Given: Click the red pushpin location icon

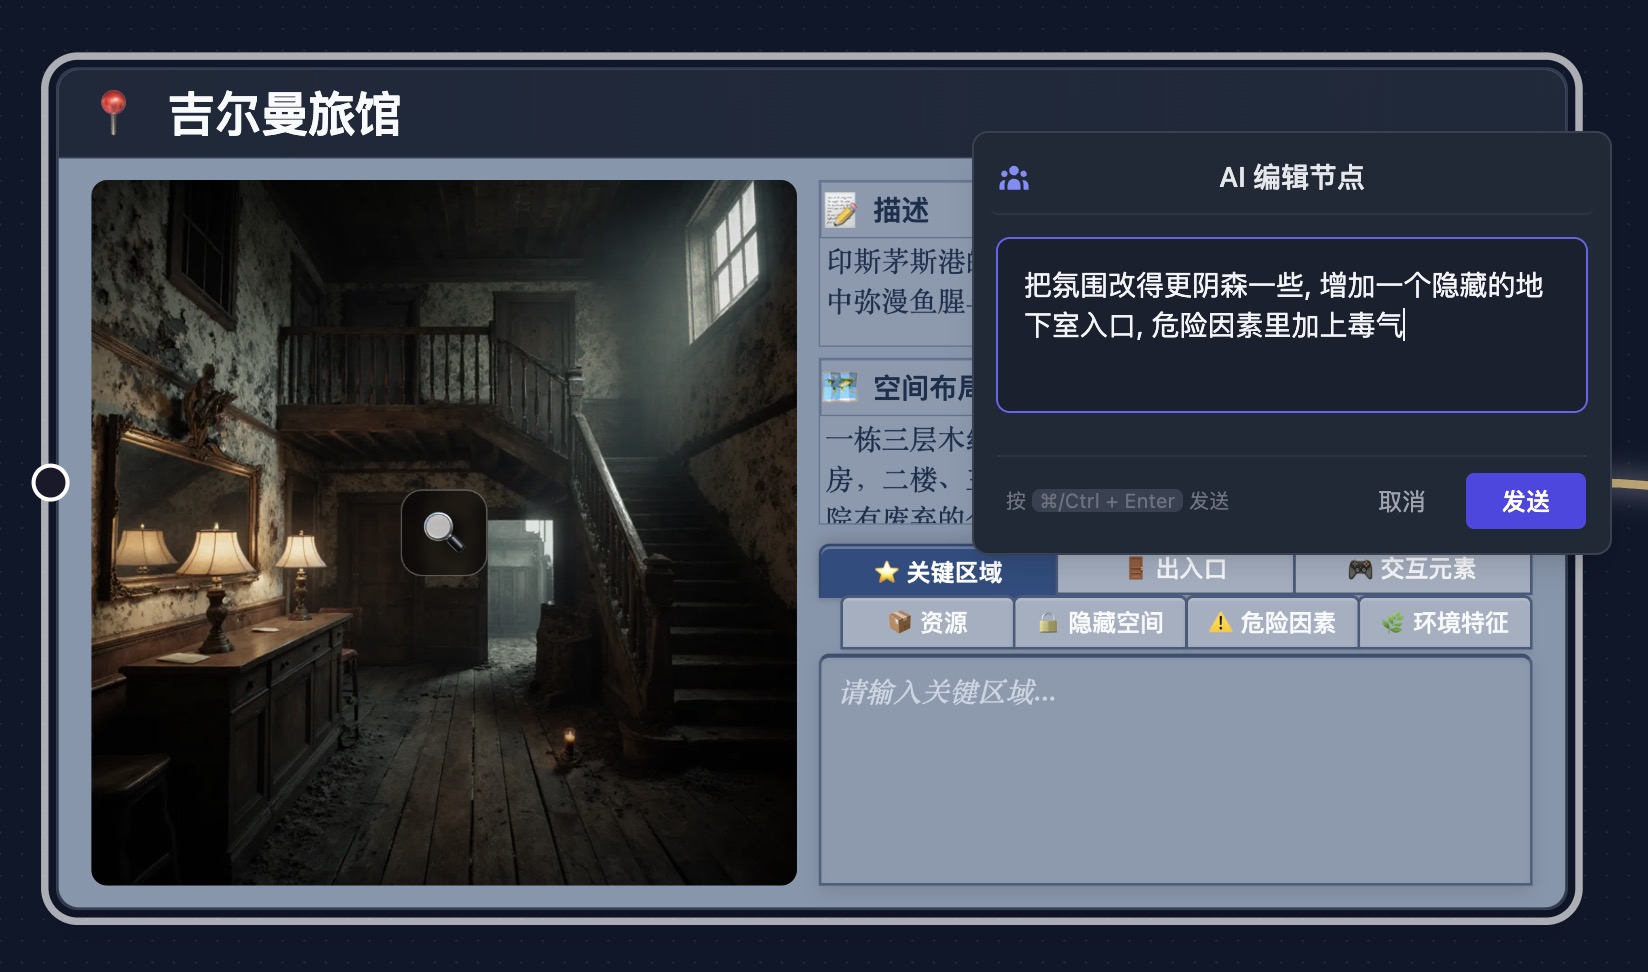Looking at the screenshot, I should [113, 111].
